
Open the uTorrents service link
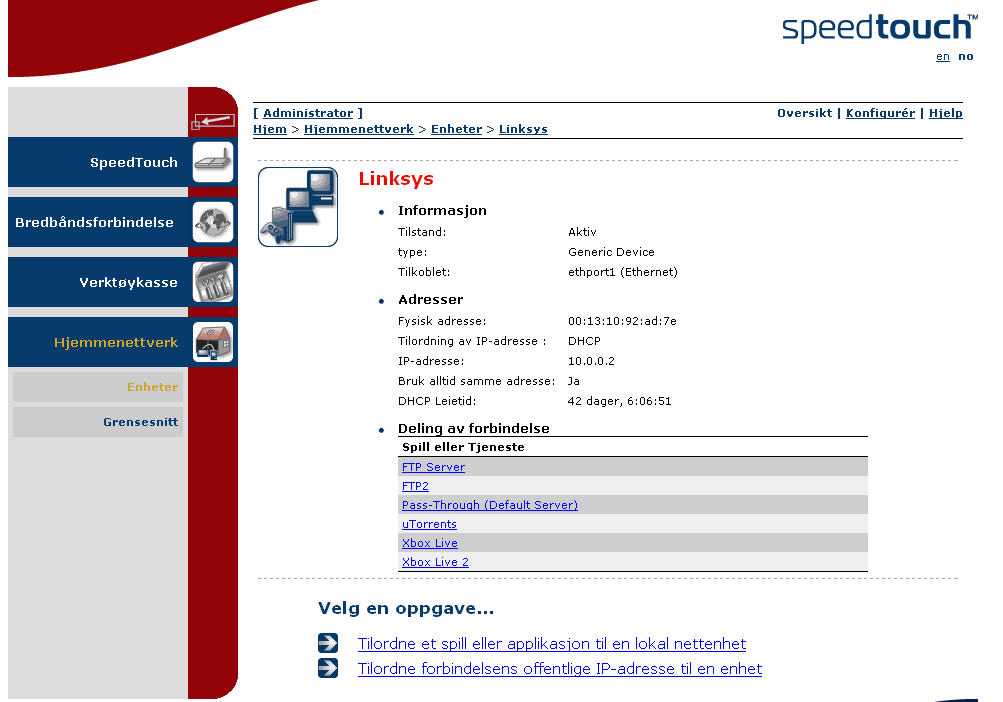(x=429, y=524)
